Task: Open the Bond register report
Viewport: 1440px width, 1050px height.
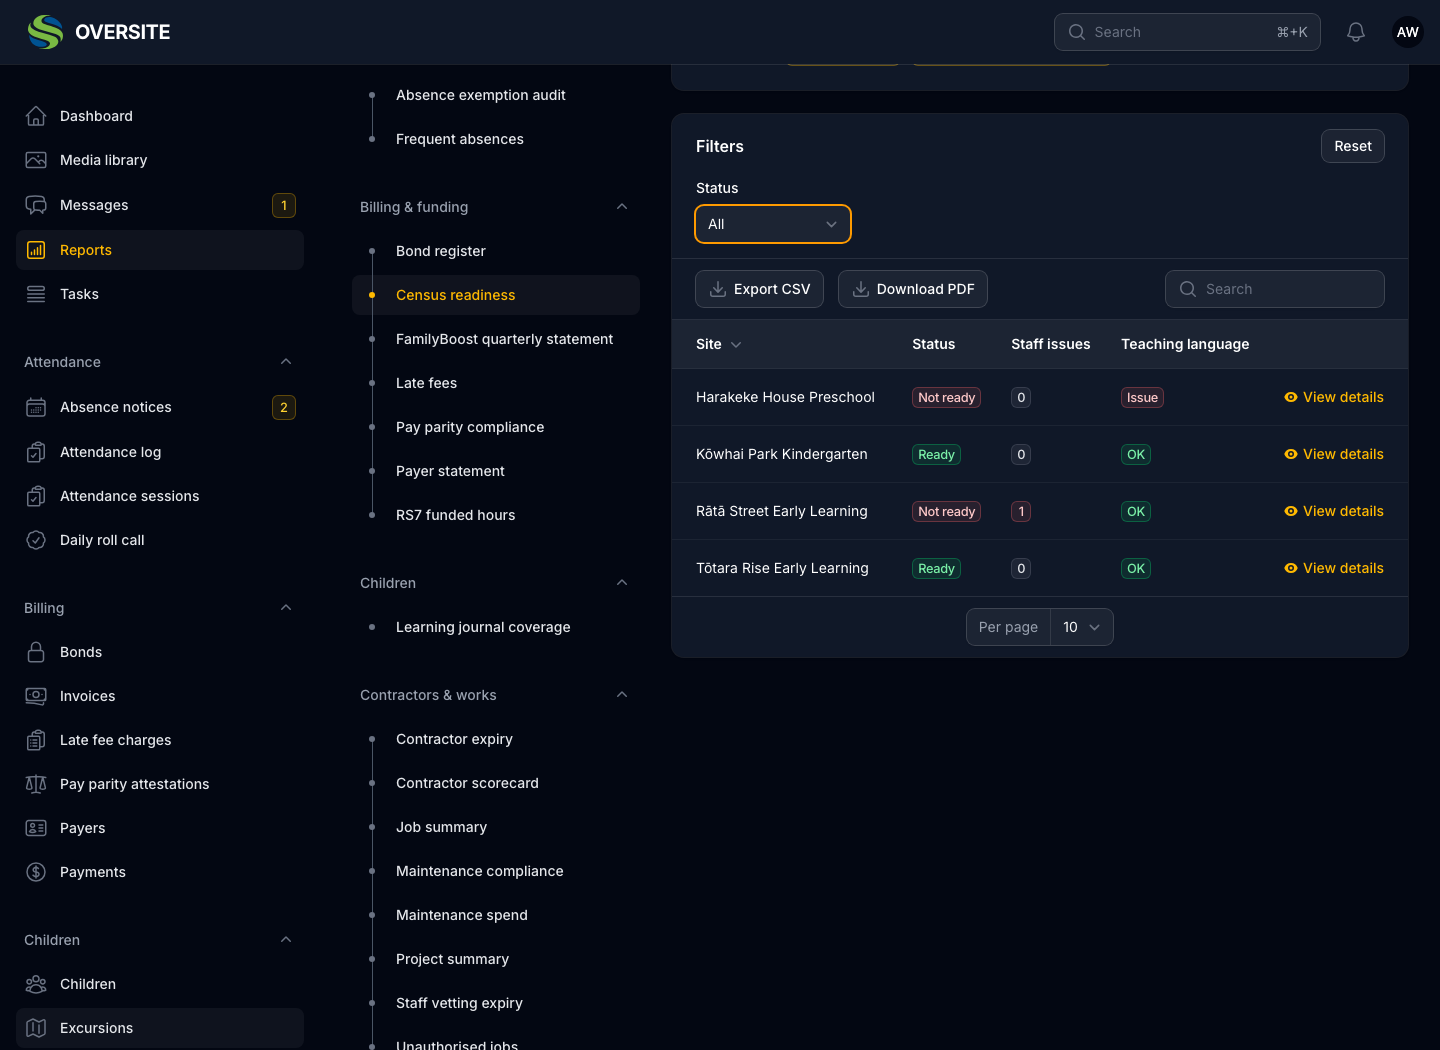Action: pyautogui.click(x=496, y=251)
